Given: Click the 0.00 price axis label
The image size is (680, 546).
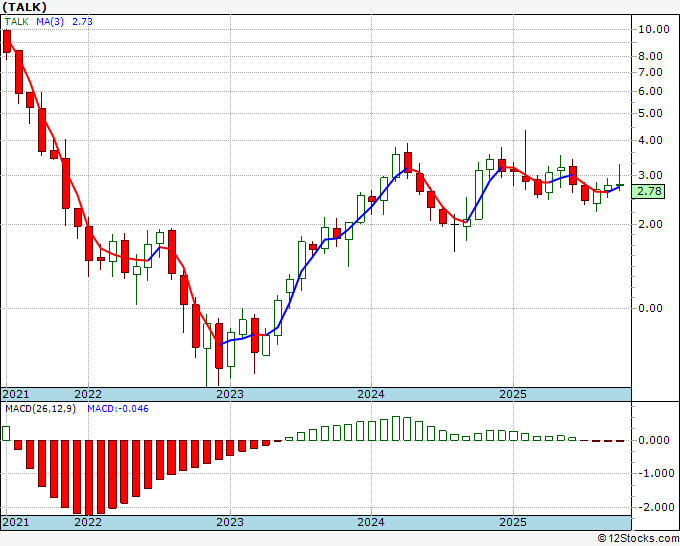Looking at the screenshot, I should coord(650,308).
